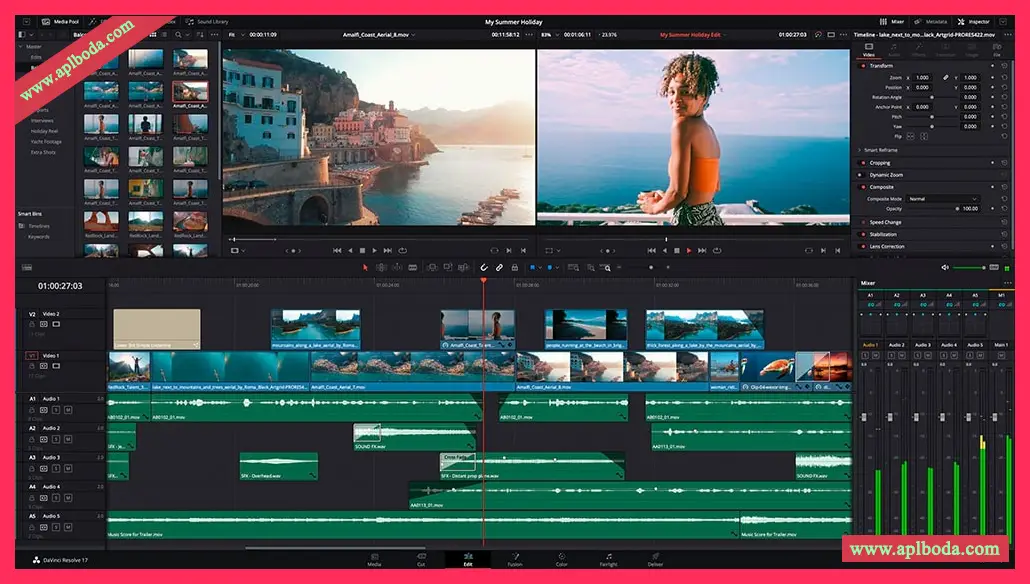Click the speaker volume icon
1030x584 pixels.
tap(945, 267)
